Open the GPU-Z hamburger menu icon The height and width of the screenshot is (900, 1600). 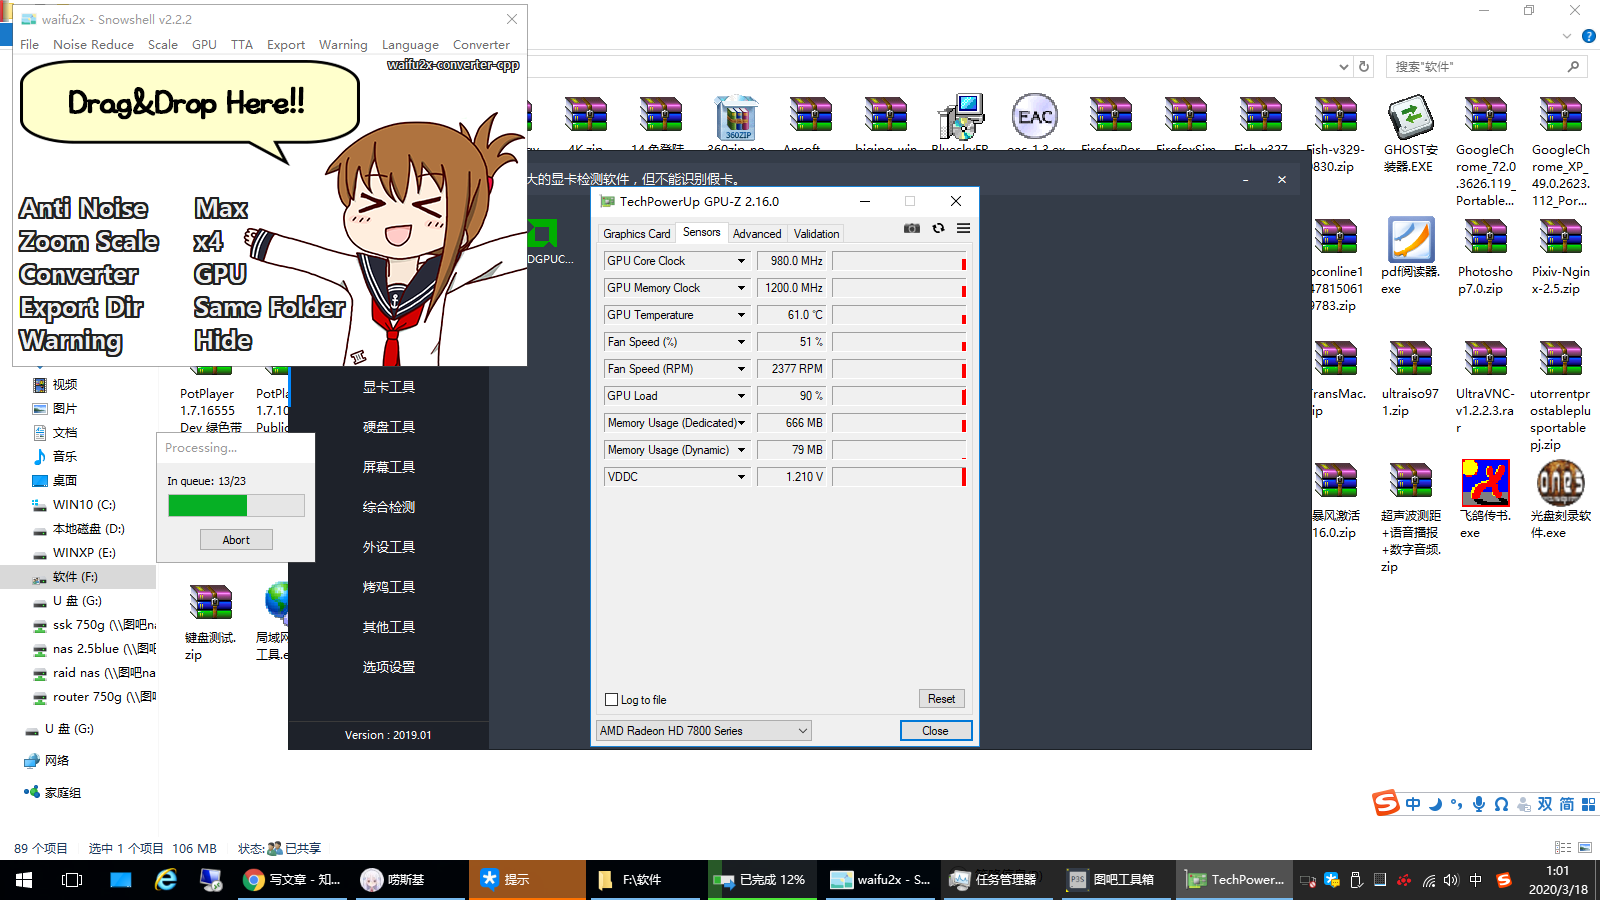coord(963,228)
